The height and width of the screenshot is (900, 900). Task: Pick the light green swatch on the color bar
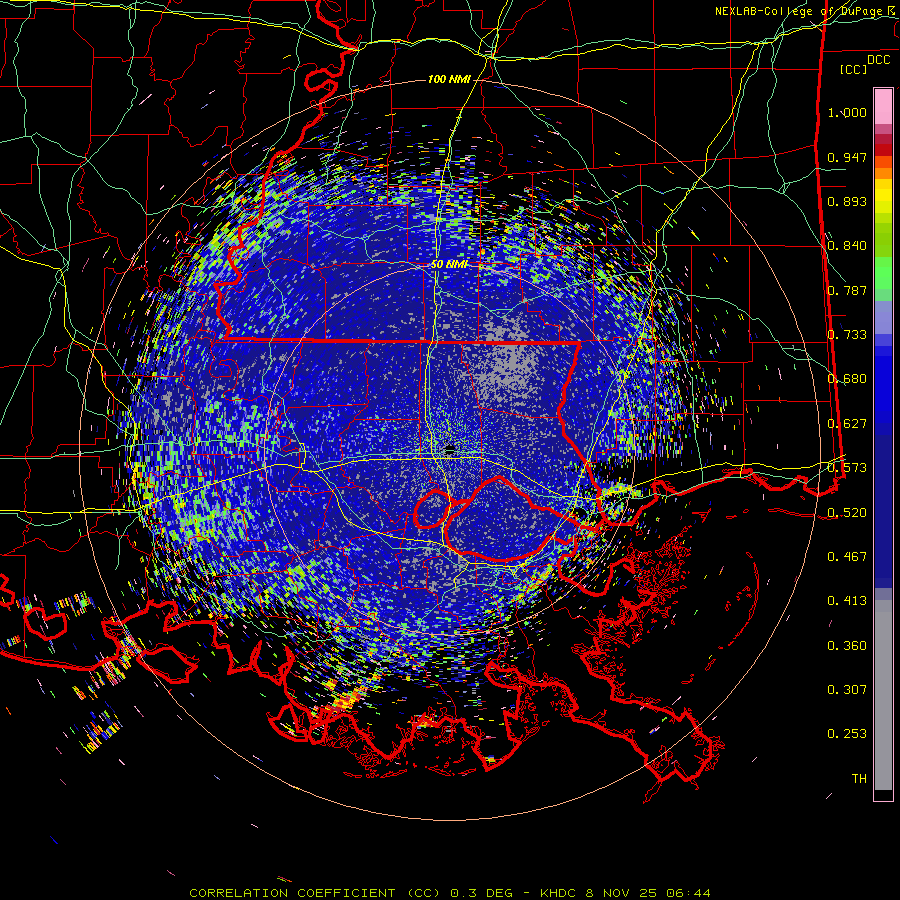coord(883,273)
